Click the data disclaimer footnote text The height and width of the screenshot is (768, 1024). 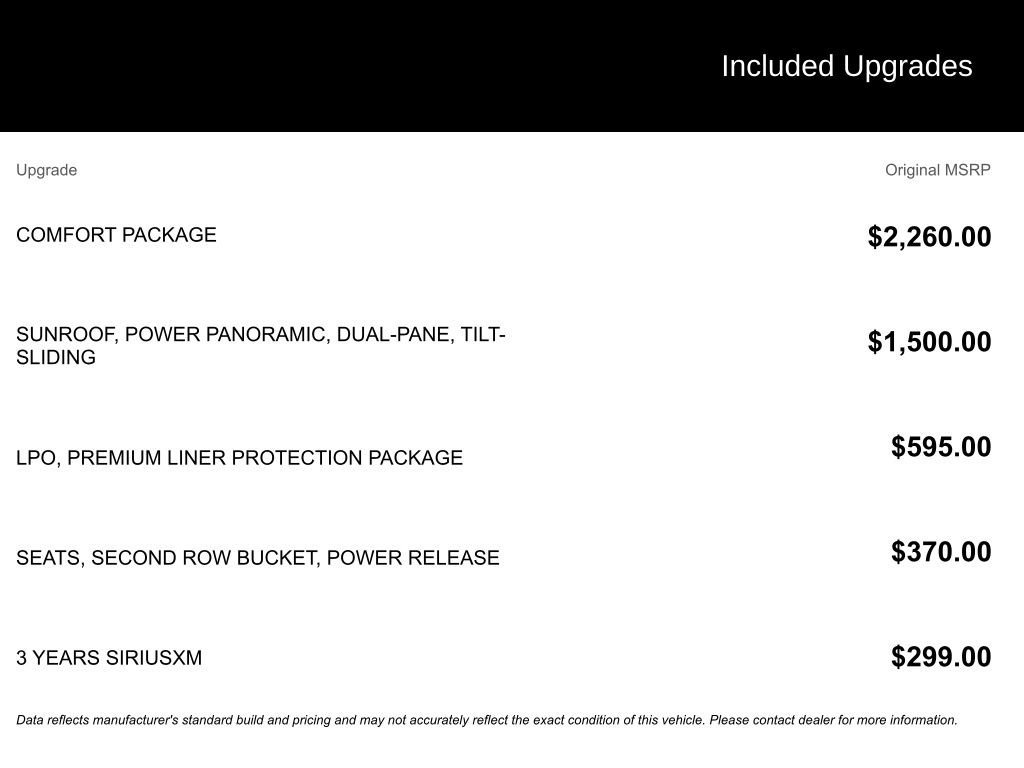pyautogui.click(x=487, y=720)
